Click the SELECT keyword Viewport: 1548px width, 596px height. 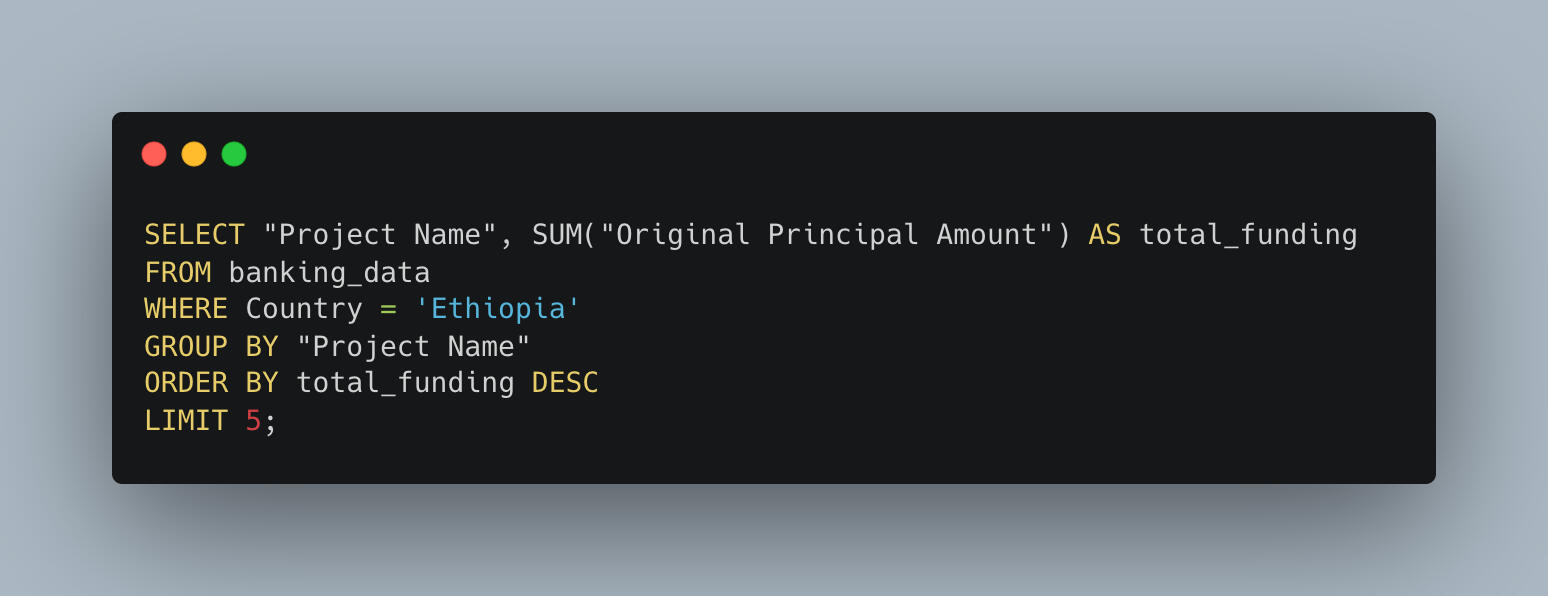point(194,235)
